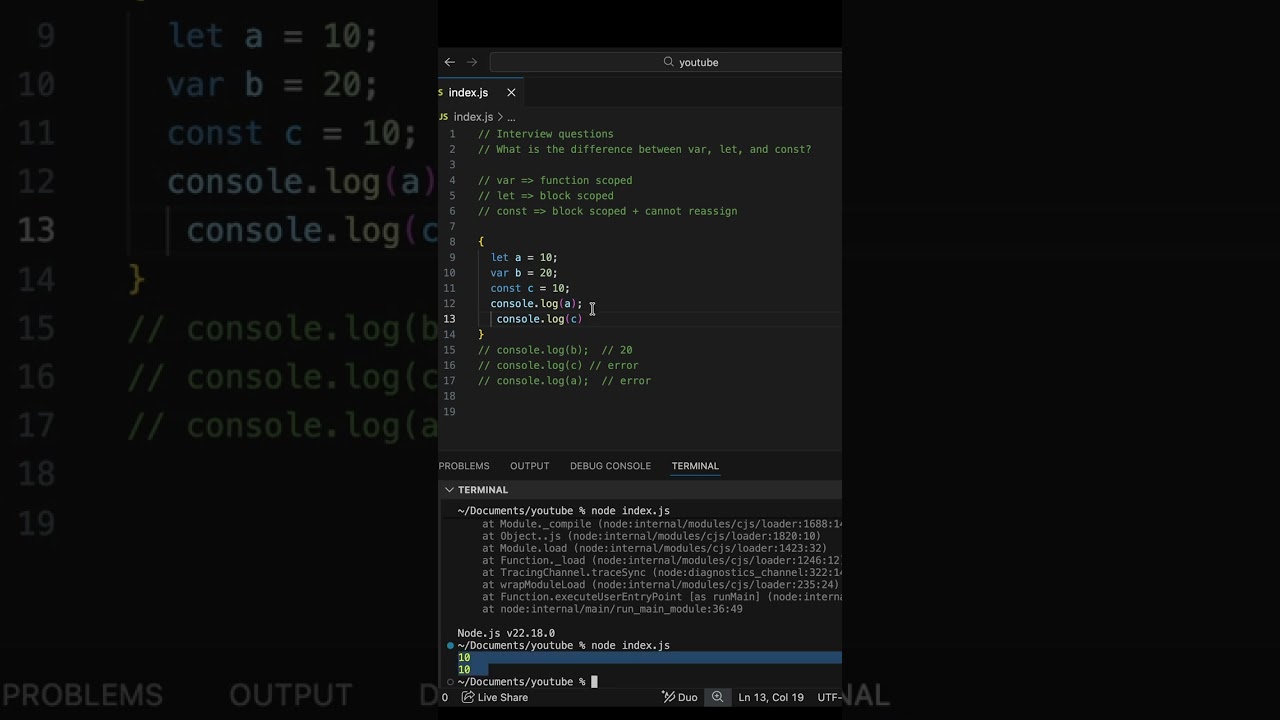This screenshot has width=1280, height=720.
Task: Click the youtube command center search box
Action: [666, 62]
